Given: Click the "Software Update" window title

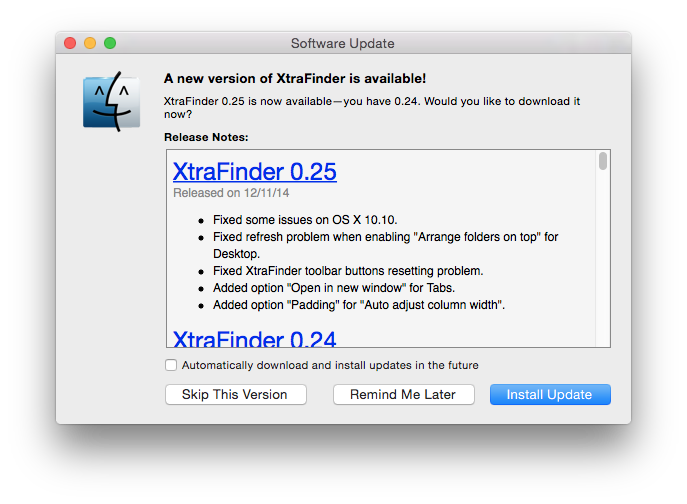Looking at the screenshot, I should 343,43.
